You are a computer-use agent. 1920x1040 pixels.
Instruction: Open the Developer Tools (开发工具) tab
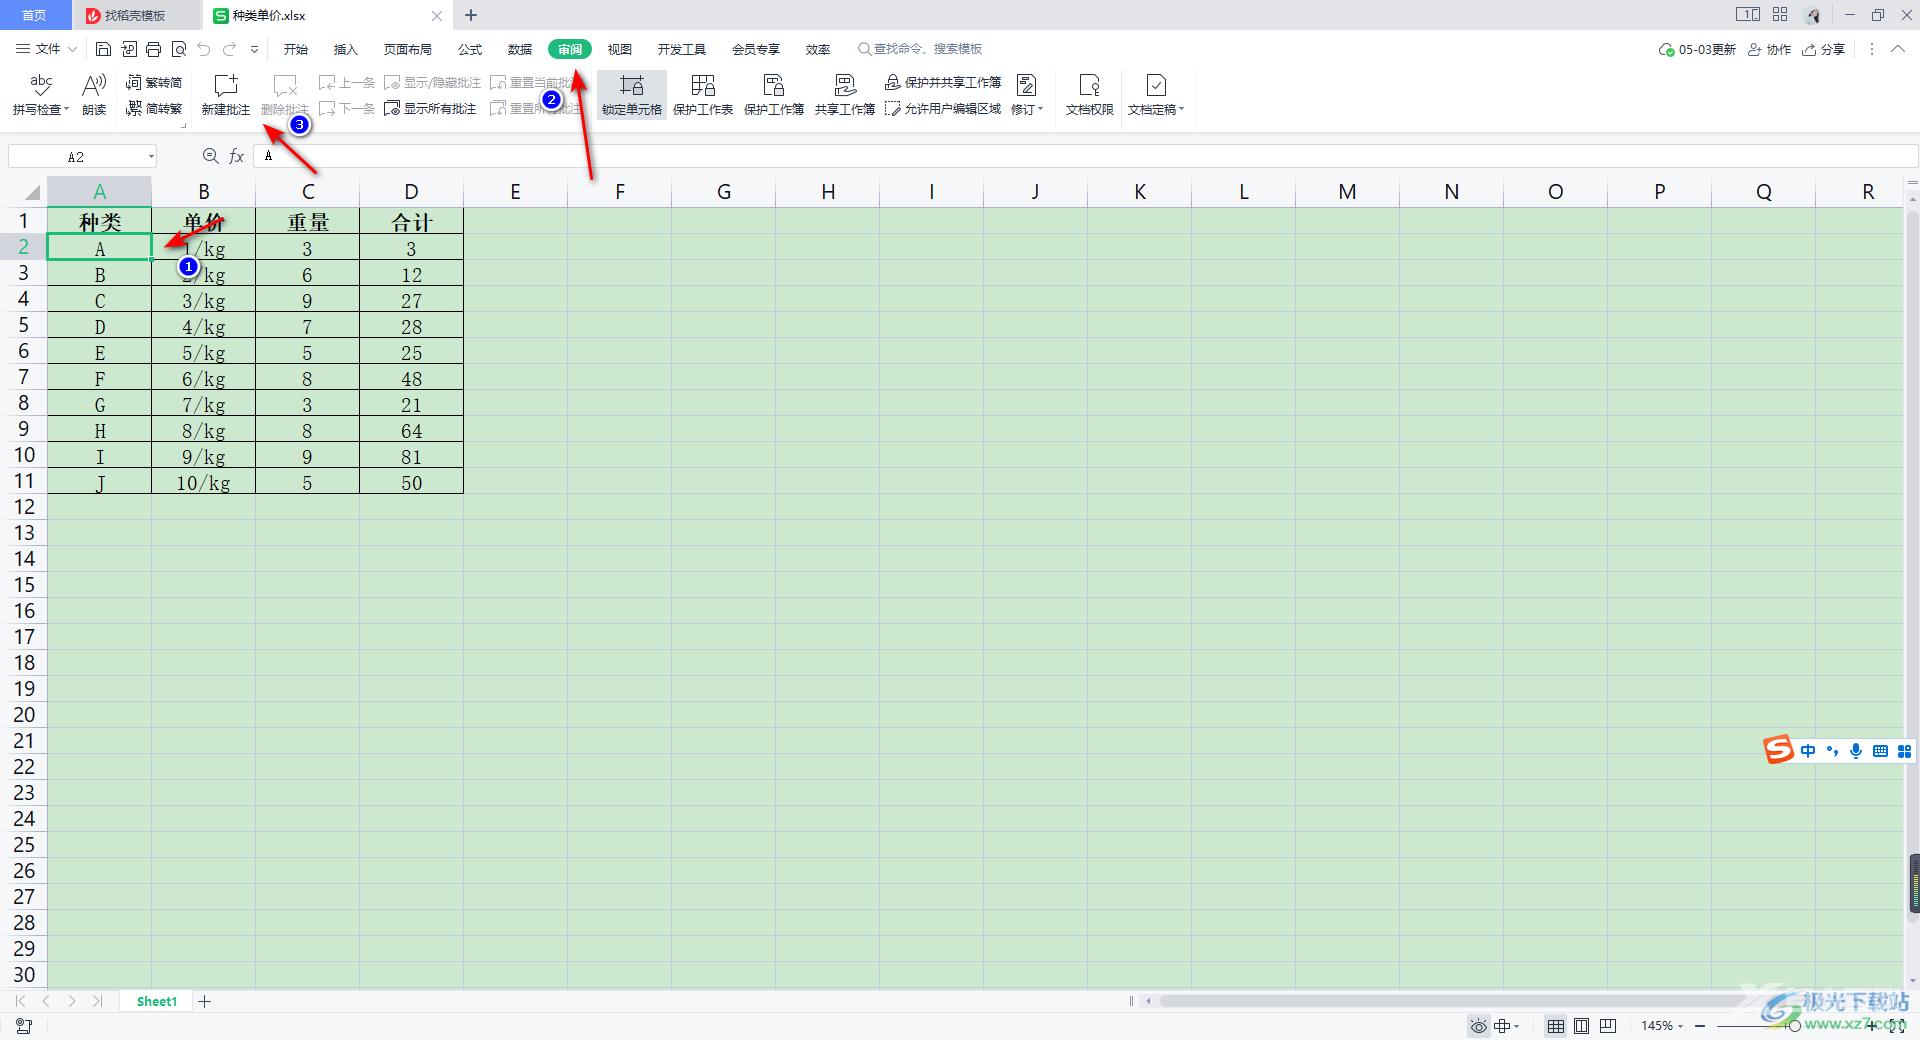point(682,49)
